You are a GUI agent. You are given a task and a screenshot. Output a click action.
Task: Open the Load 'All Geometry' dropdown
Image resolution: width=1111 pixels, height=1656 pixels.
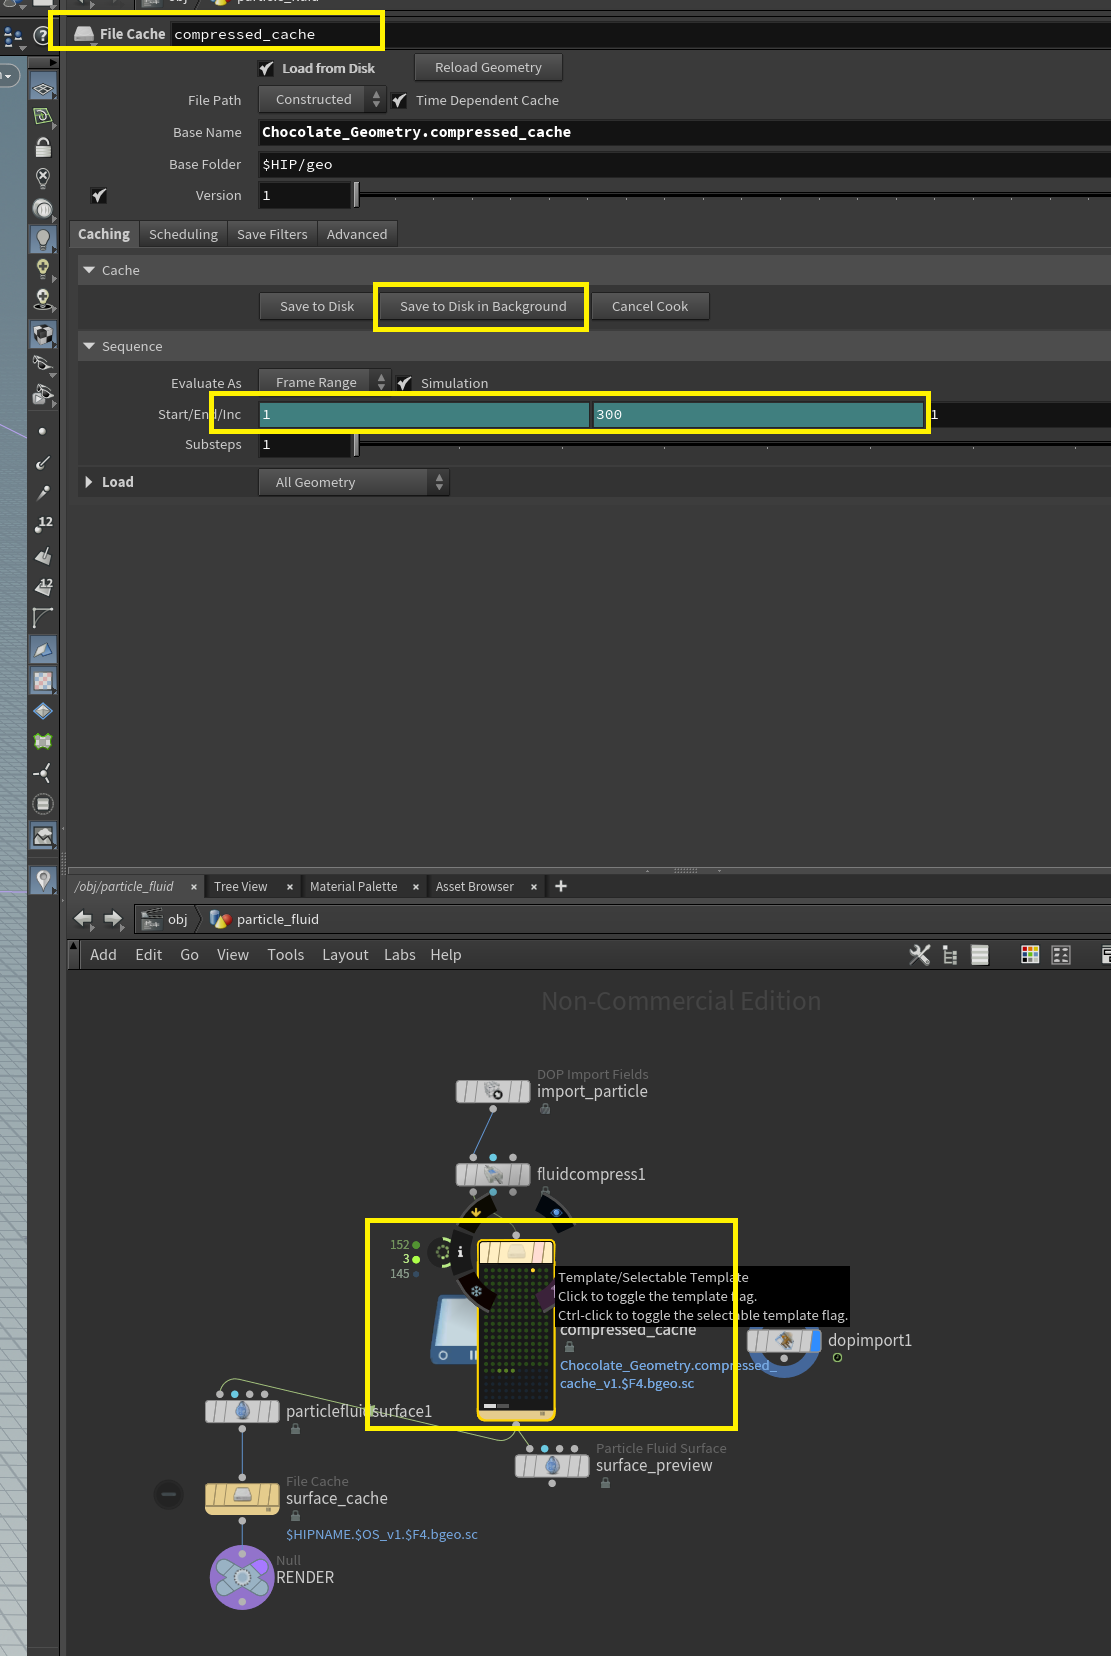point(354,482)
